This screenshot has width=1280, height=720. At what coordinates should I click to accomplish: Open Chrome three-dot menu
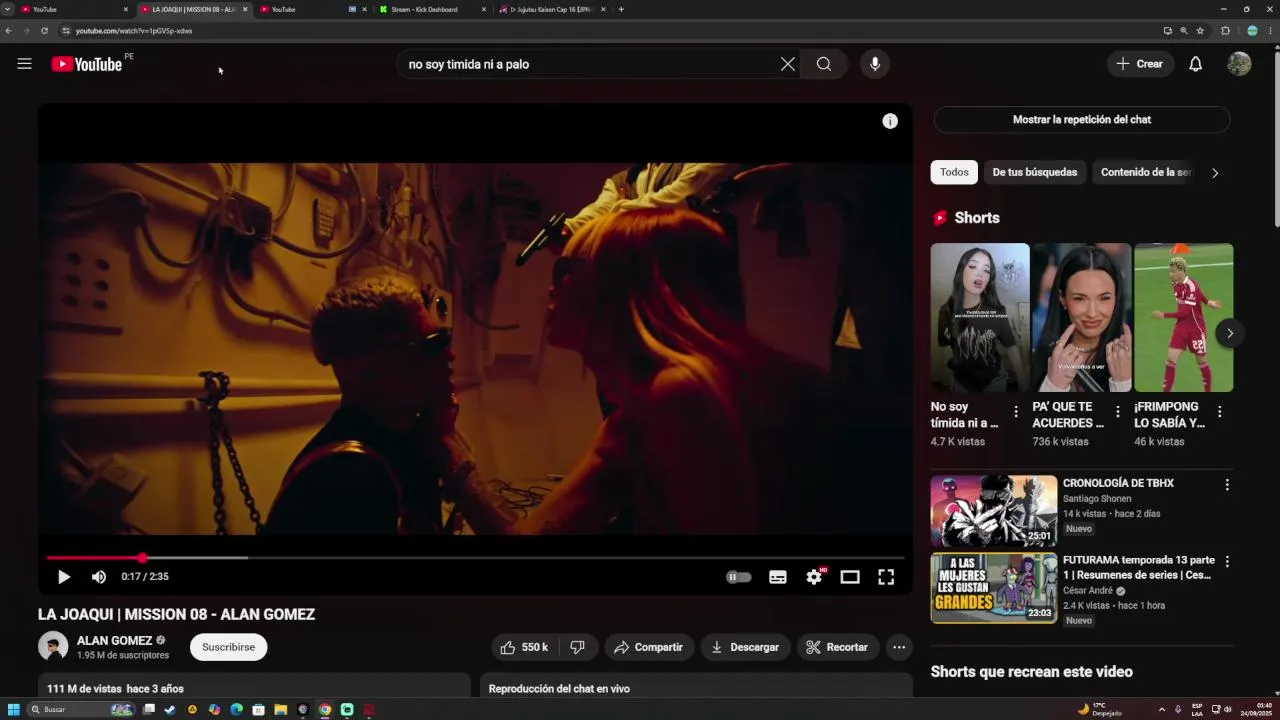tap(1271, 31)
